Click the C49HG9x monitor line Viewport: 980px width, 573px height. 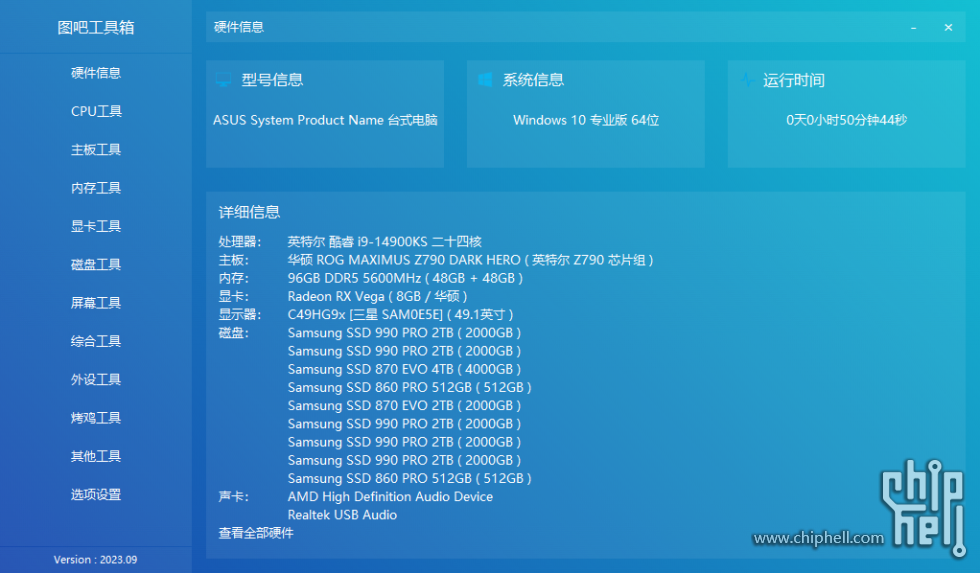point(400,314)
